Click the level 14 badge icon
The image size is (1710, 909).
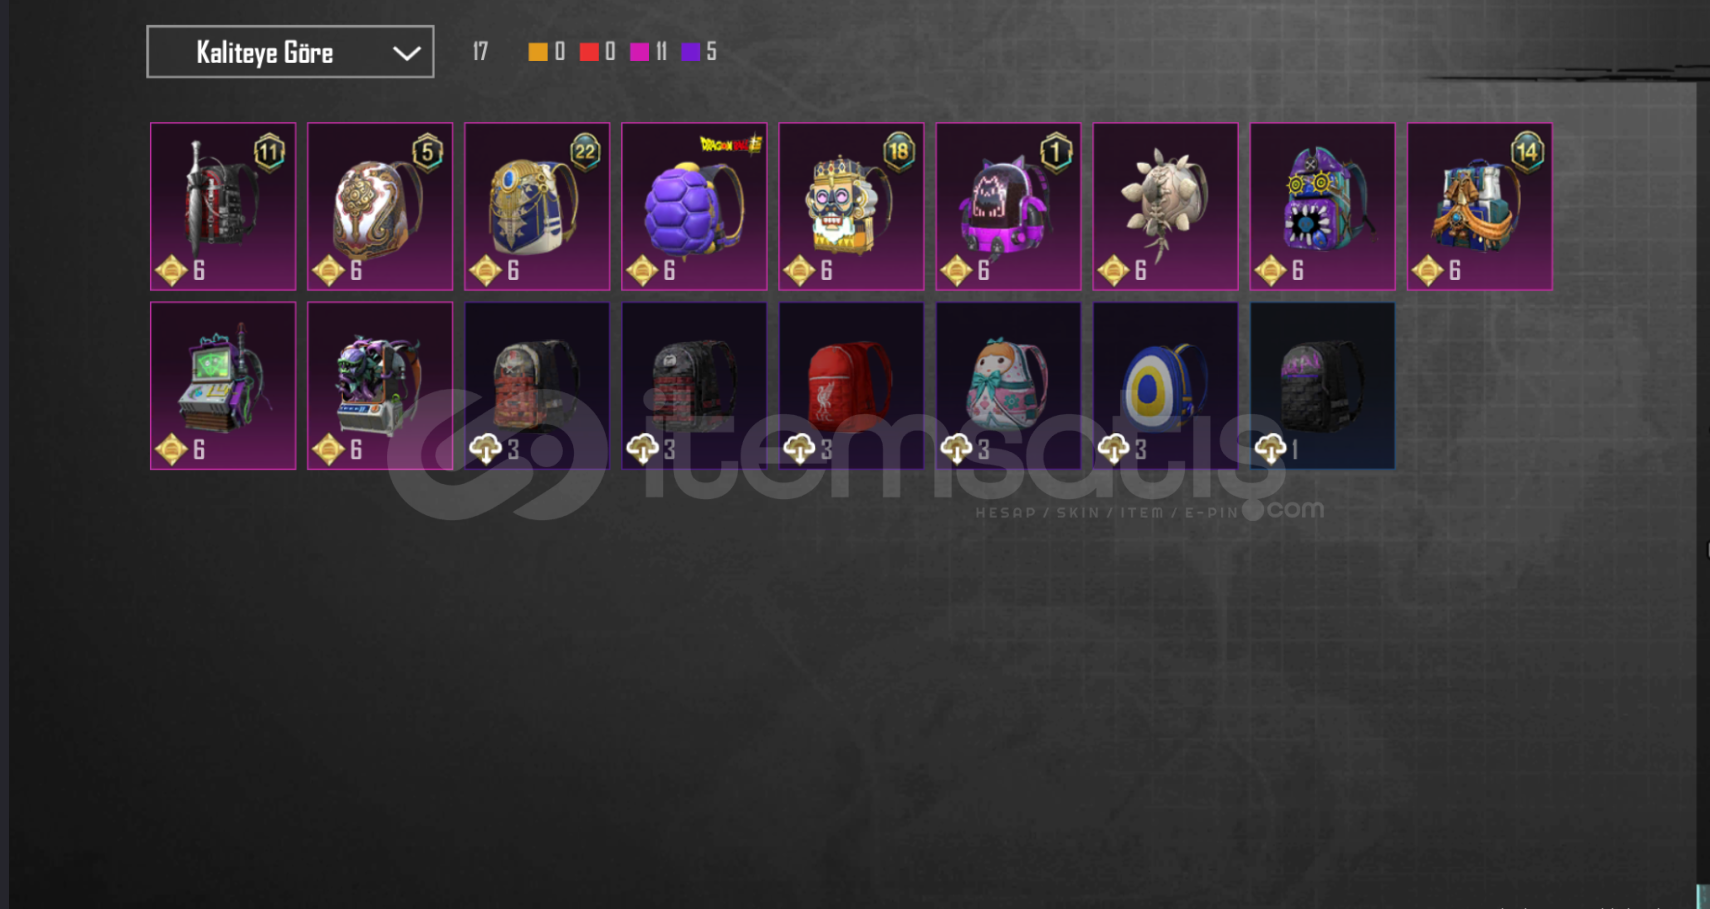pyautogui.click(x=1527, y=152)
